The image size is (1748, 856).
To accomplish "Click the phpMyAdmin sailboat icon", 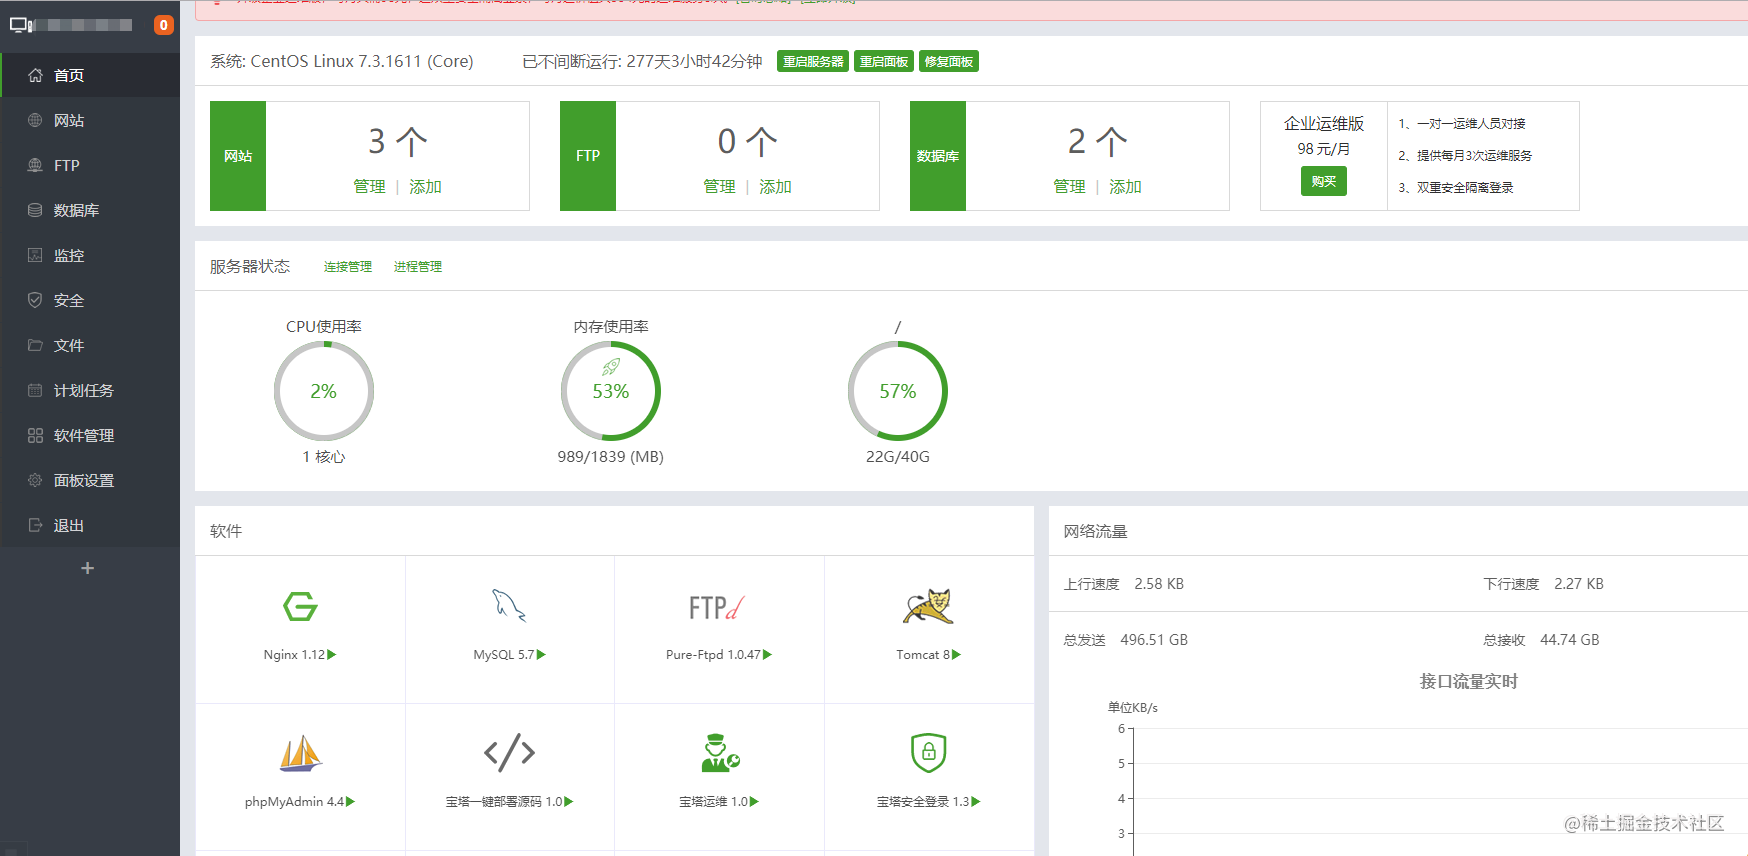I will (300, 753).
